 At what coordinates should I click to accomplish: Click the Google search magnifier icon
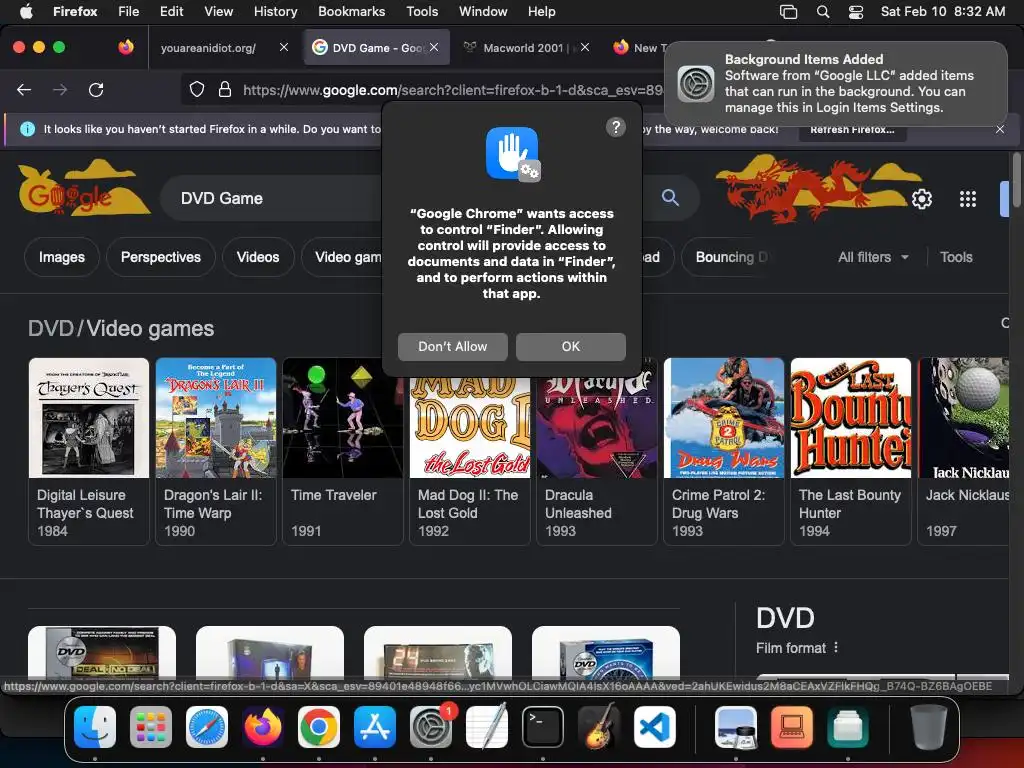pyautogui.click(x=670, y=197)
